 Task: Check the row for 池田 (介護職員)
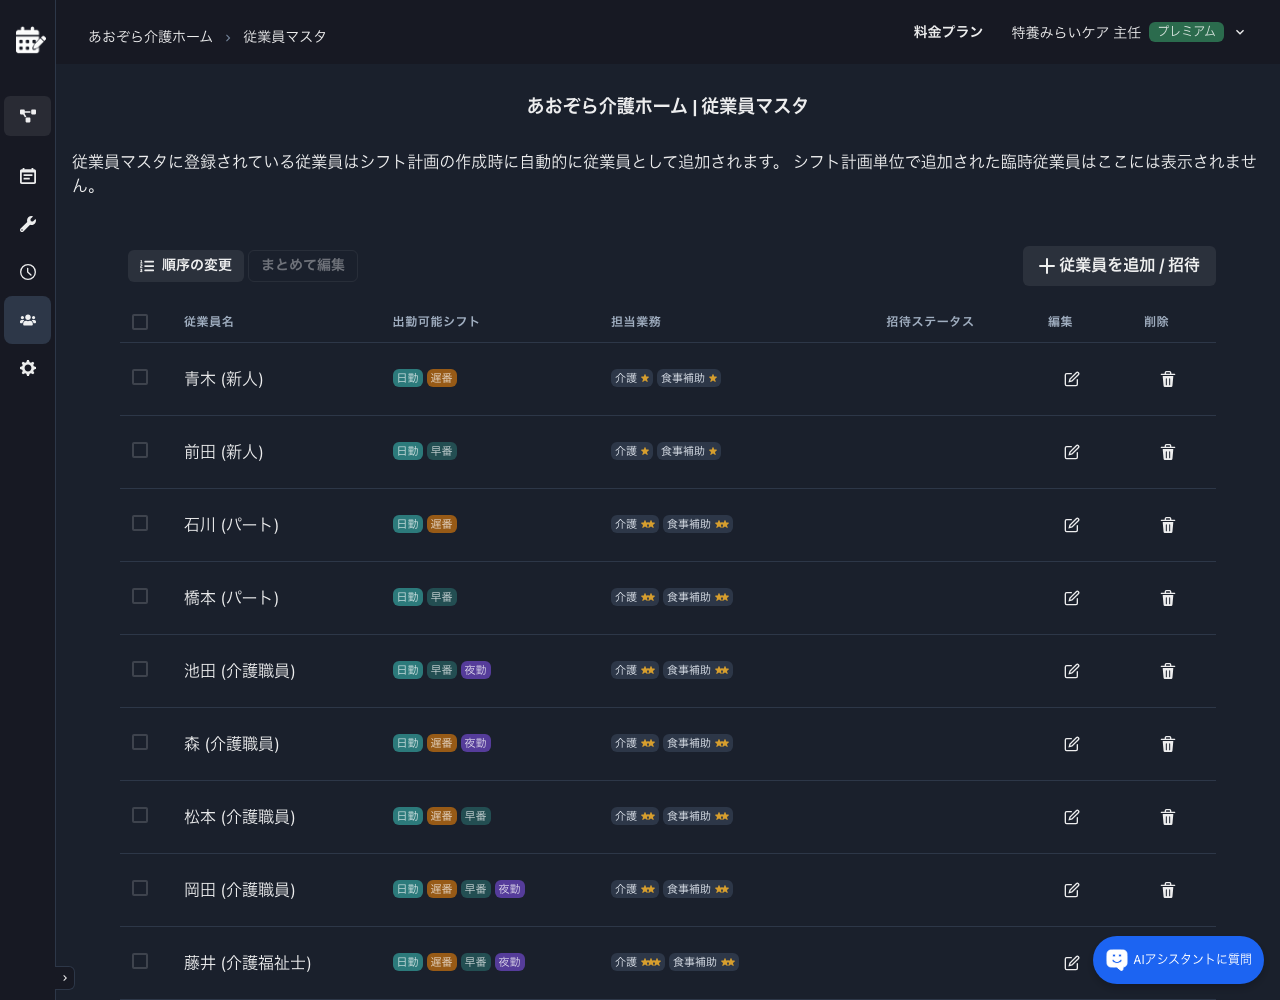(x=139, y=669)
